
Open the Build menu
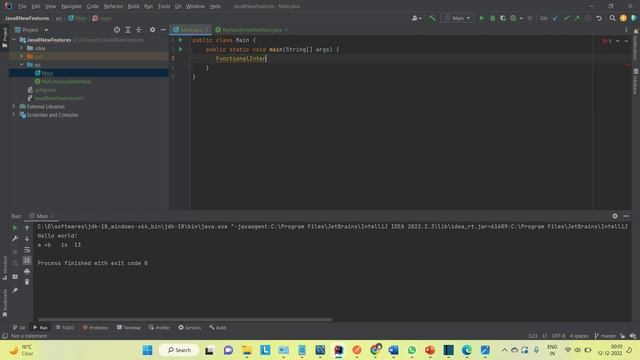(133, 6)
